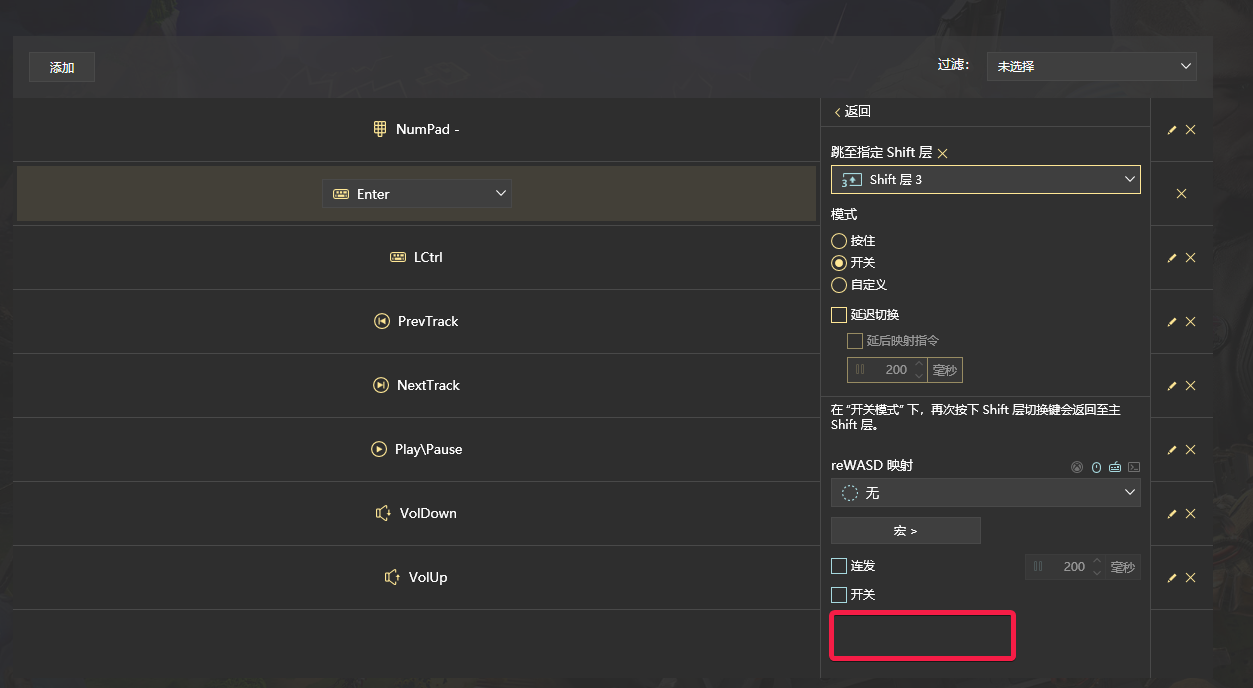This screenshot has height=688, width=1253.
Task: Click the reWASD 映射 label
Action: point(872,466)
